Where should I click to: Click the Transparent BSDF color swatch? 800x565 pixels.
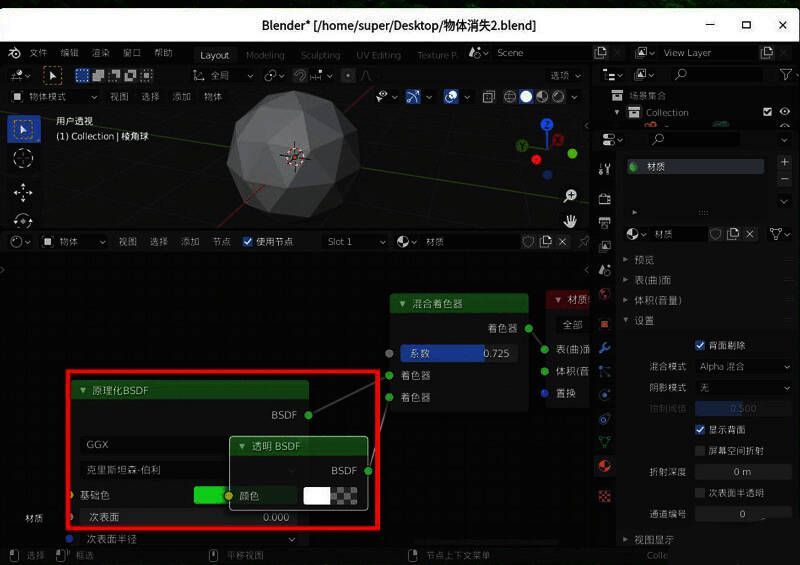(x=330, y=496)
